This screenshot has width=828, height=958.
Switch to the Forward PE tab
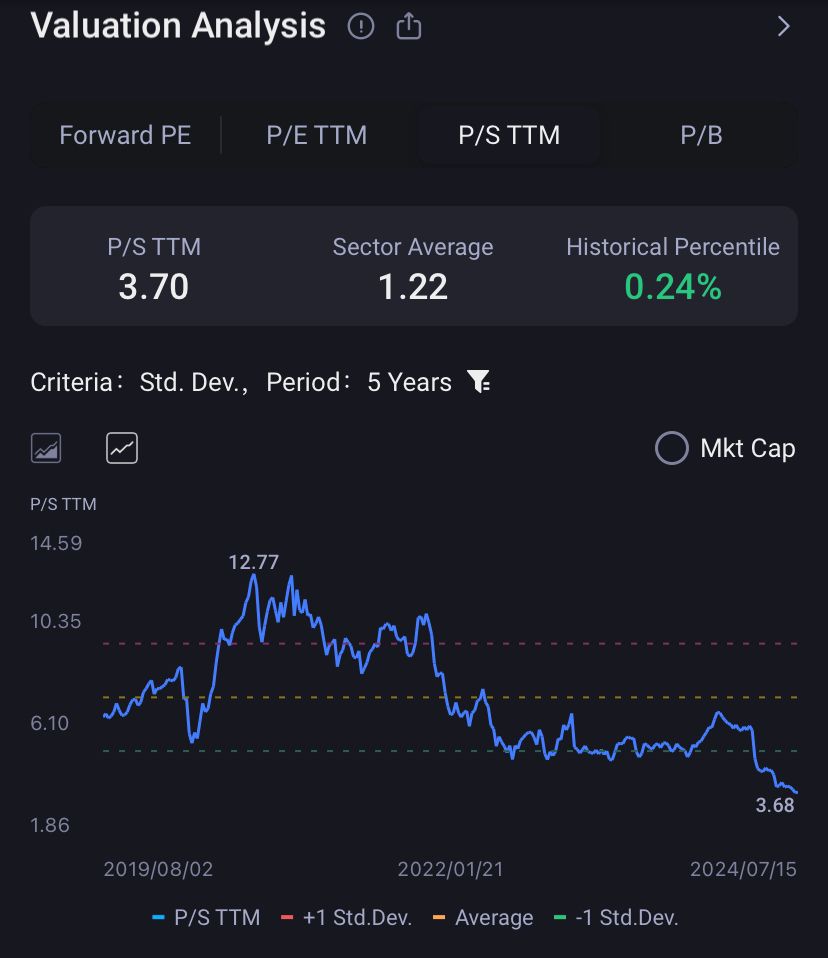pos(125,135)
